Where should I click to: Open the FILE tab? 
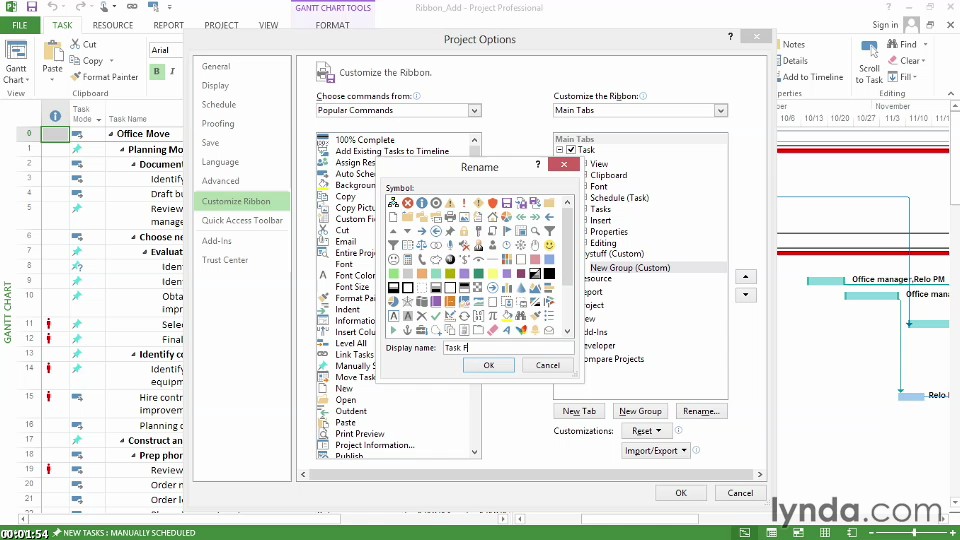coord(20,25)
